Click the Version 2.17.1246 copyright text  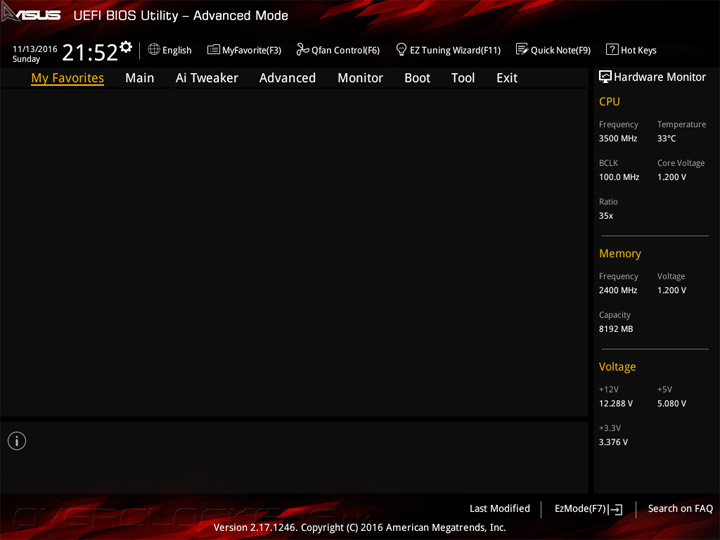(360, 528)
